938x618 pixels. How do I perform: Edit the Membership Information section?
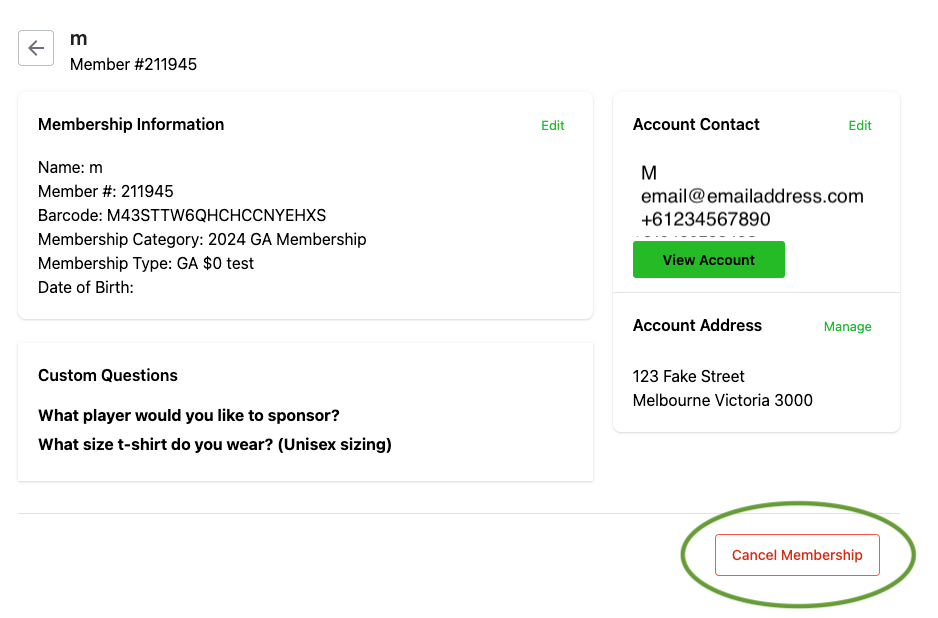(552, 126)
